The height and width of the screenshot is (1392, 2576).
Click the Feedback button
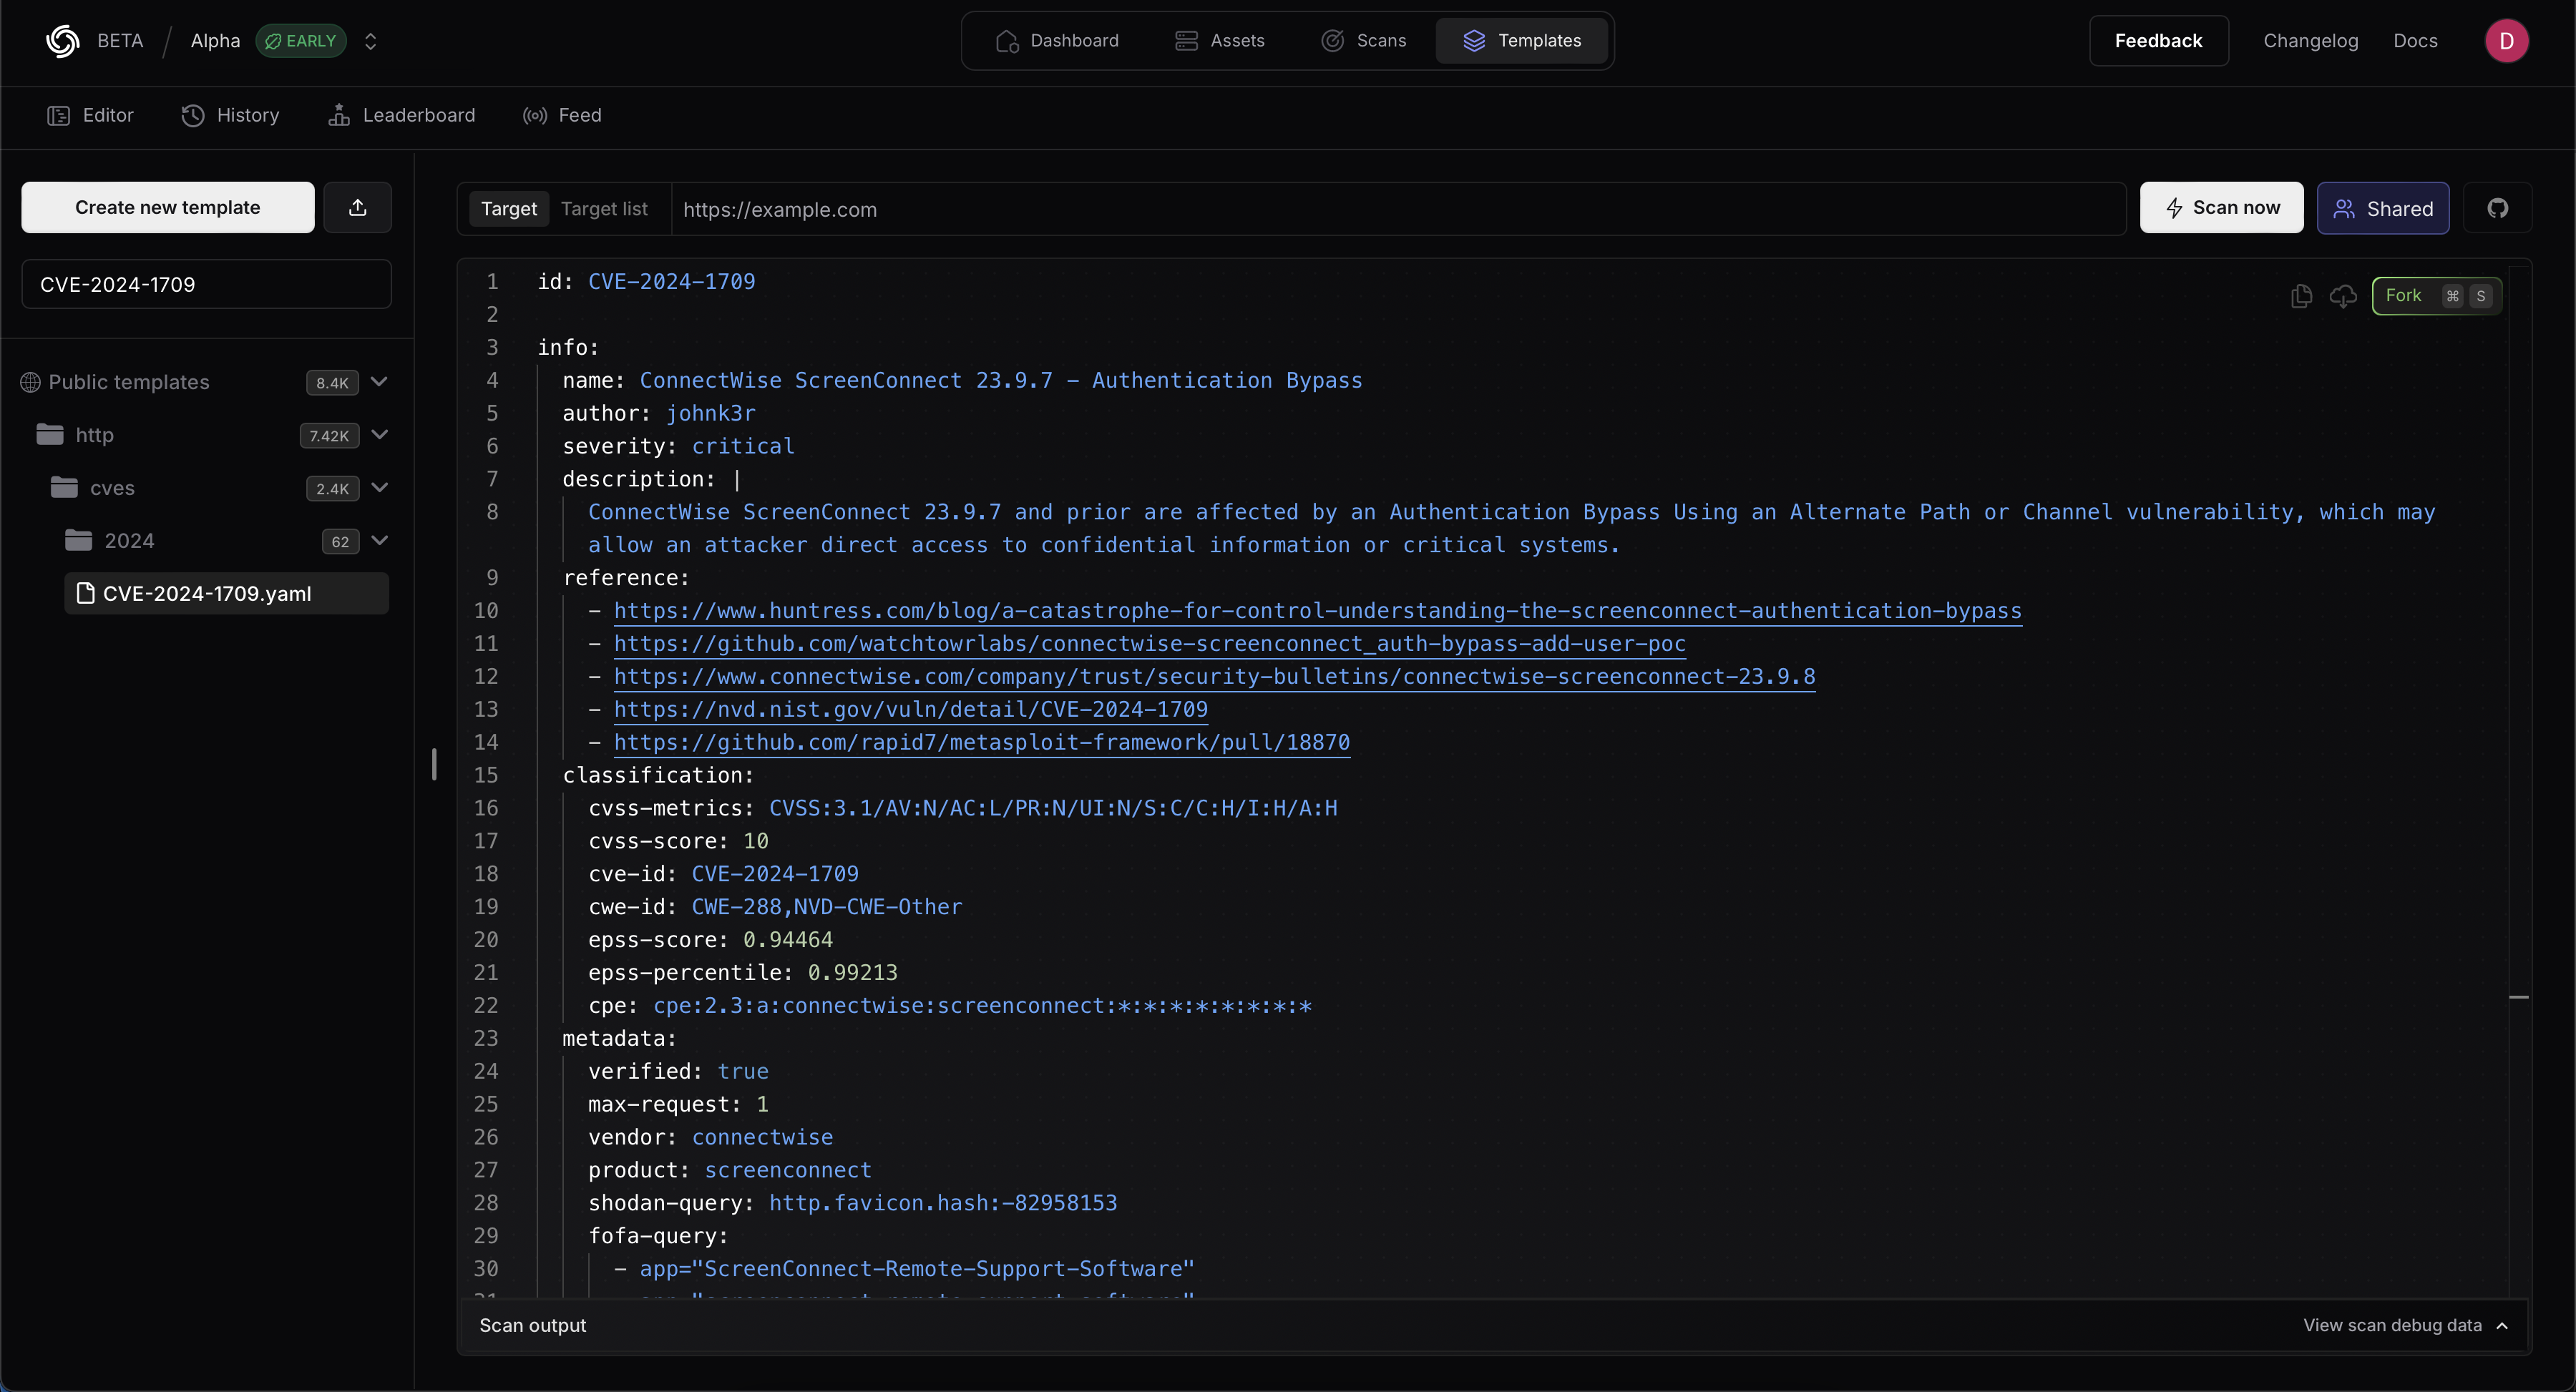[2158, 41]
